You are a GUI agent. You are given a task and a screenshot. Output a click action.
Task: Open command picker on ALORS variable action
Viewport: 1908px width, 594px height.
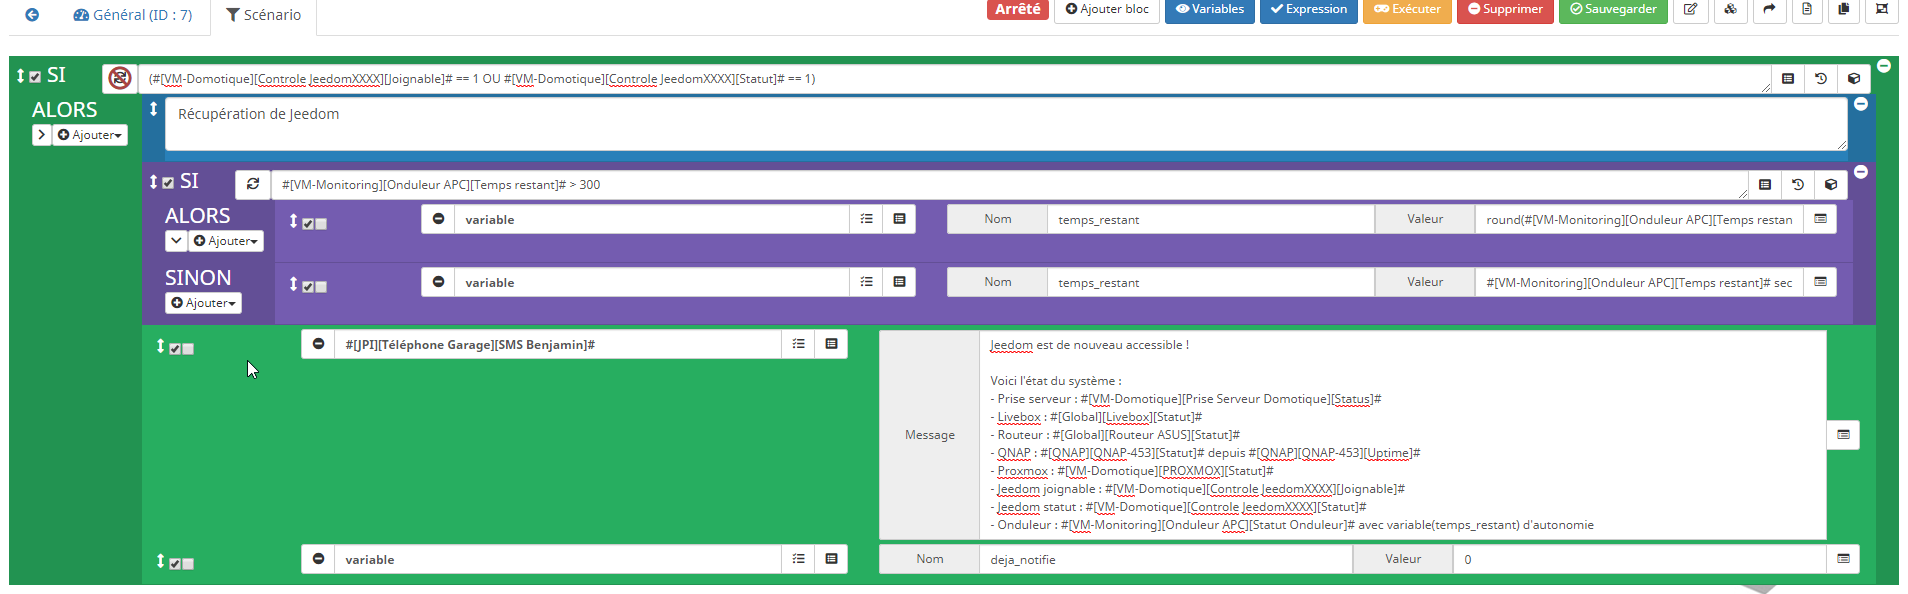tap(899, 219)
